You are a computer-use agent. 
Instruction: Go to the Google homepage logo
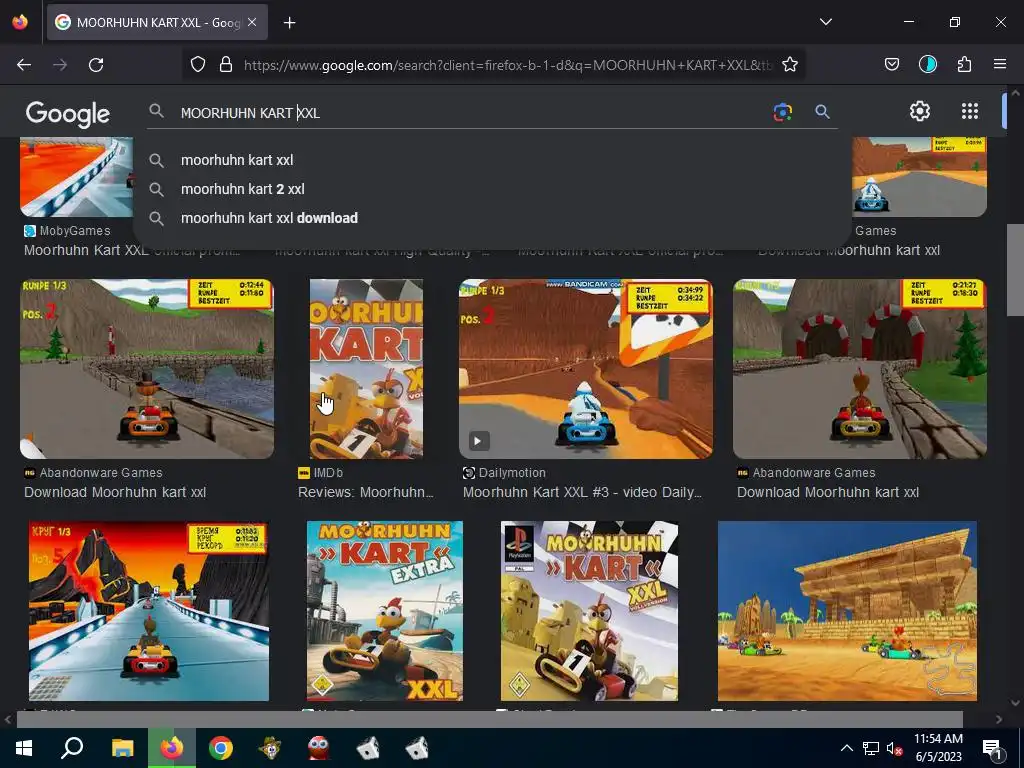(67, 114)
